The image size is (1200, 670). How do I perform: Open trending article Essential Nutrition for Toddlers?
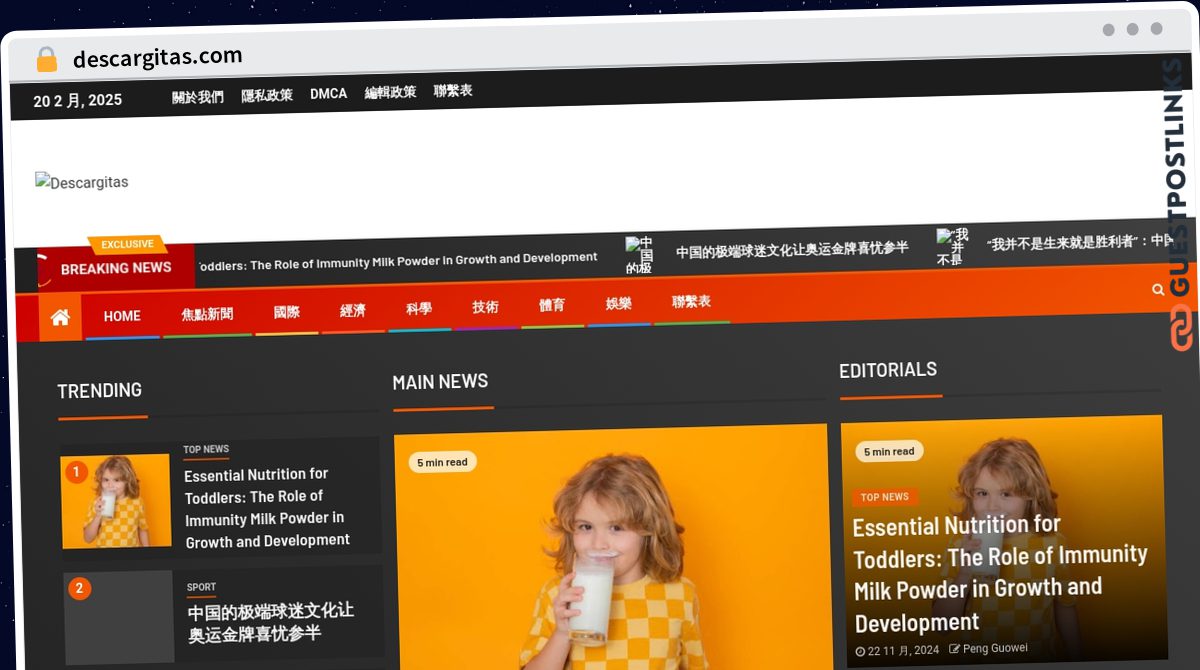267,508
